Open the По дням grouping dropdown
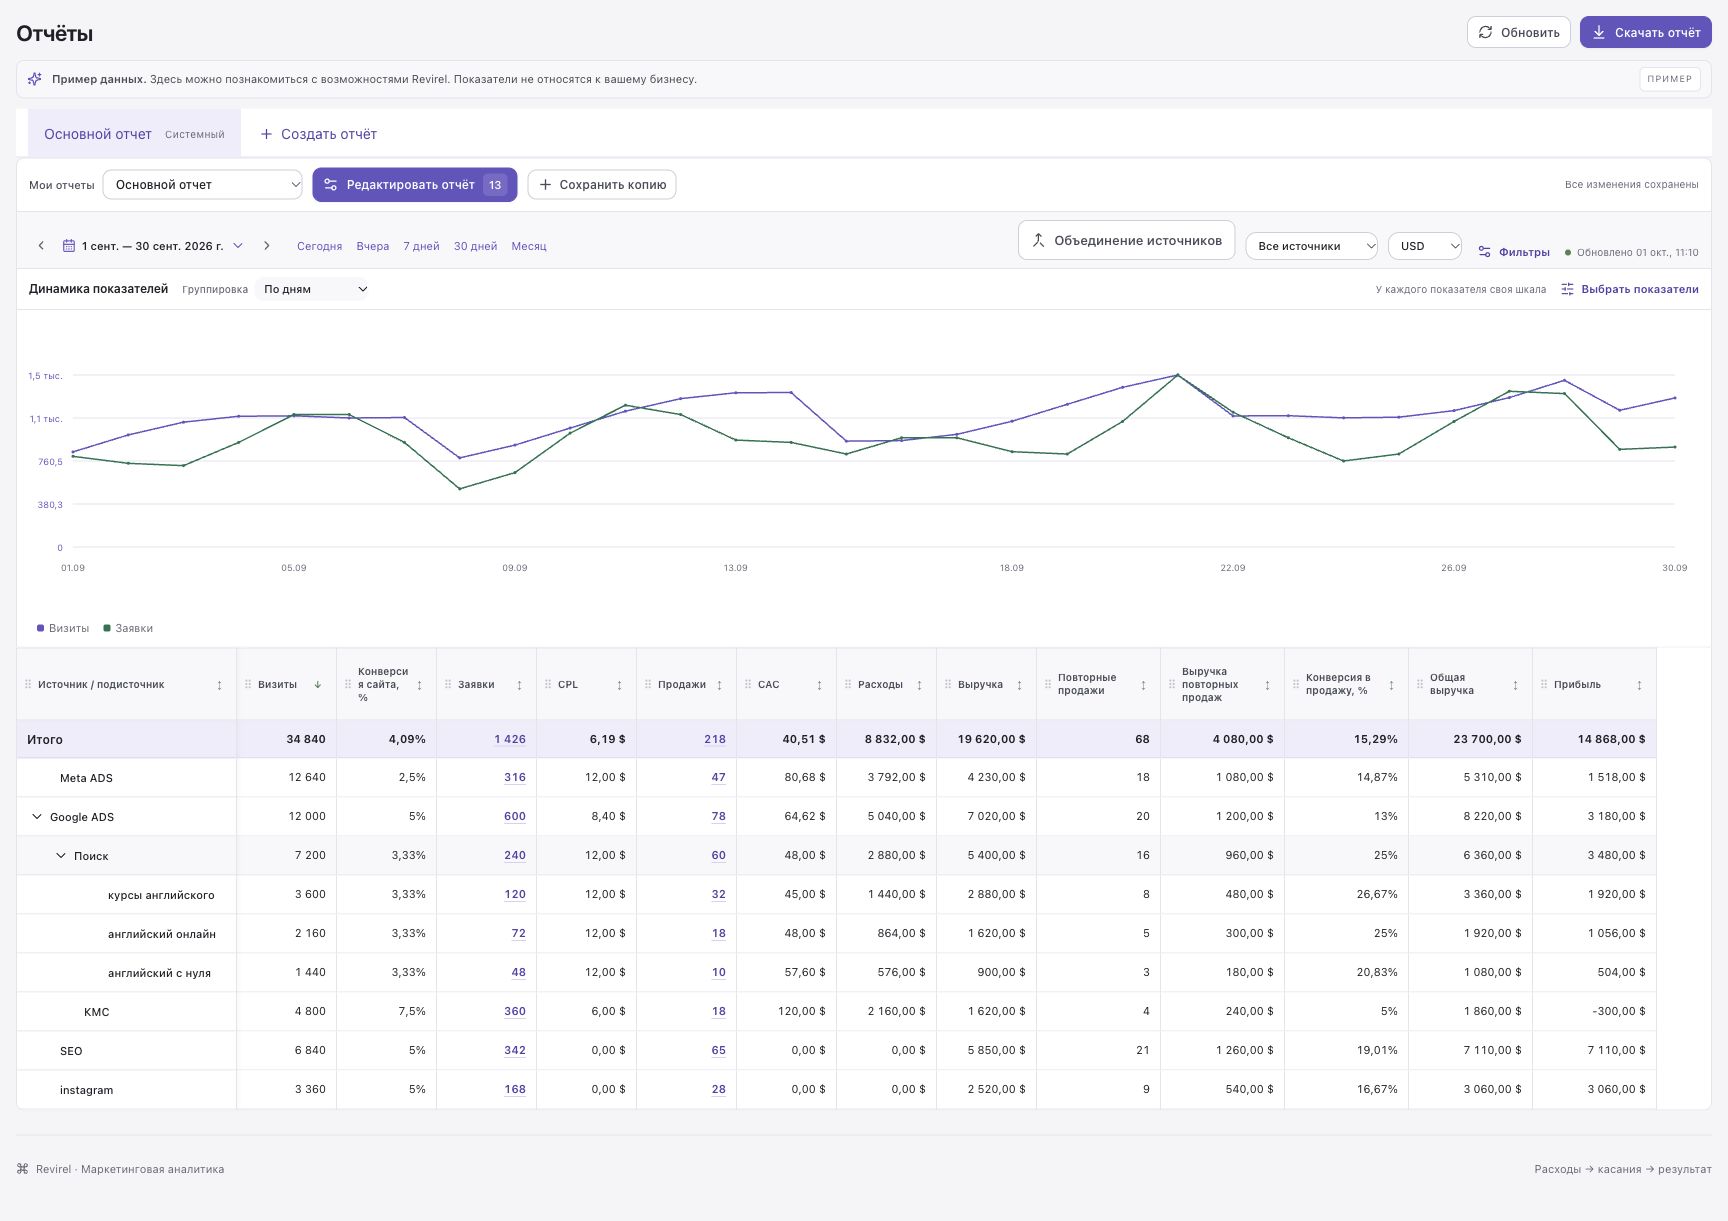 (313, 289)
